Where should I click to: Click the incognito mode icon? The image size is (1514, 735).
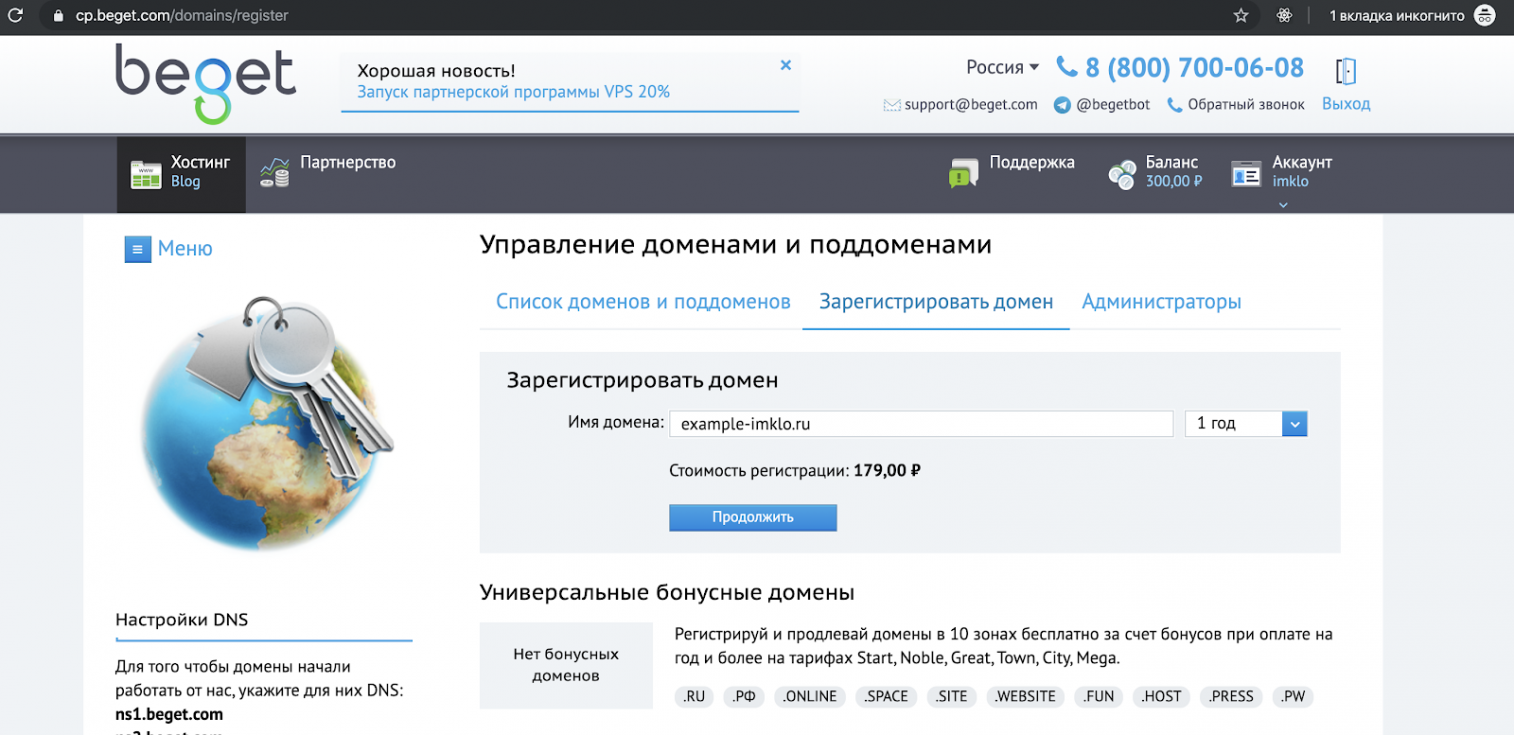click(x=1485, y=16)
